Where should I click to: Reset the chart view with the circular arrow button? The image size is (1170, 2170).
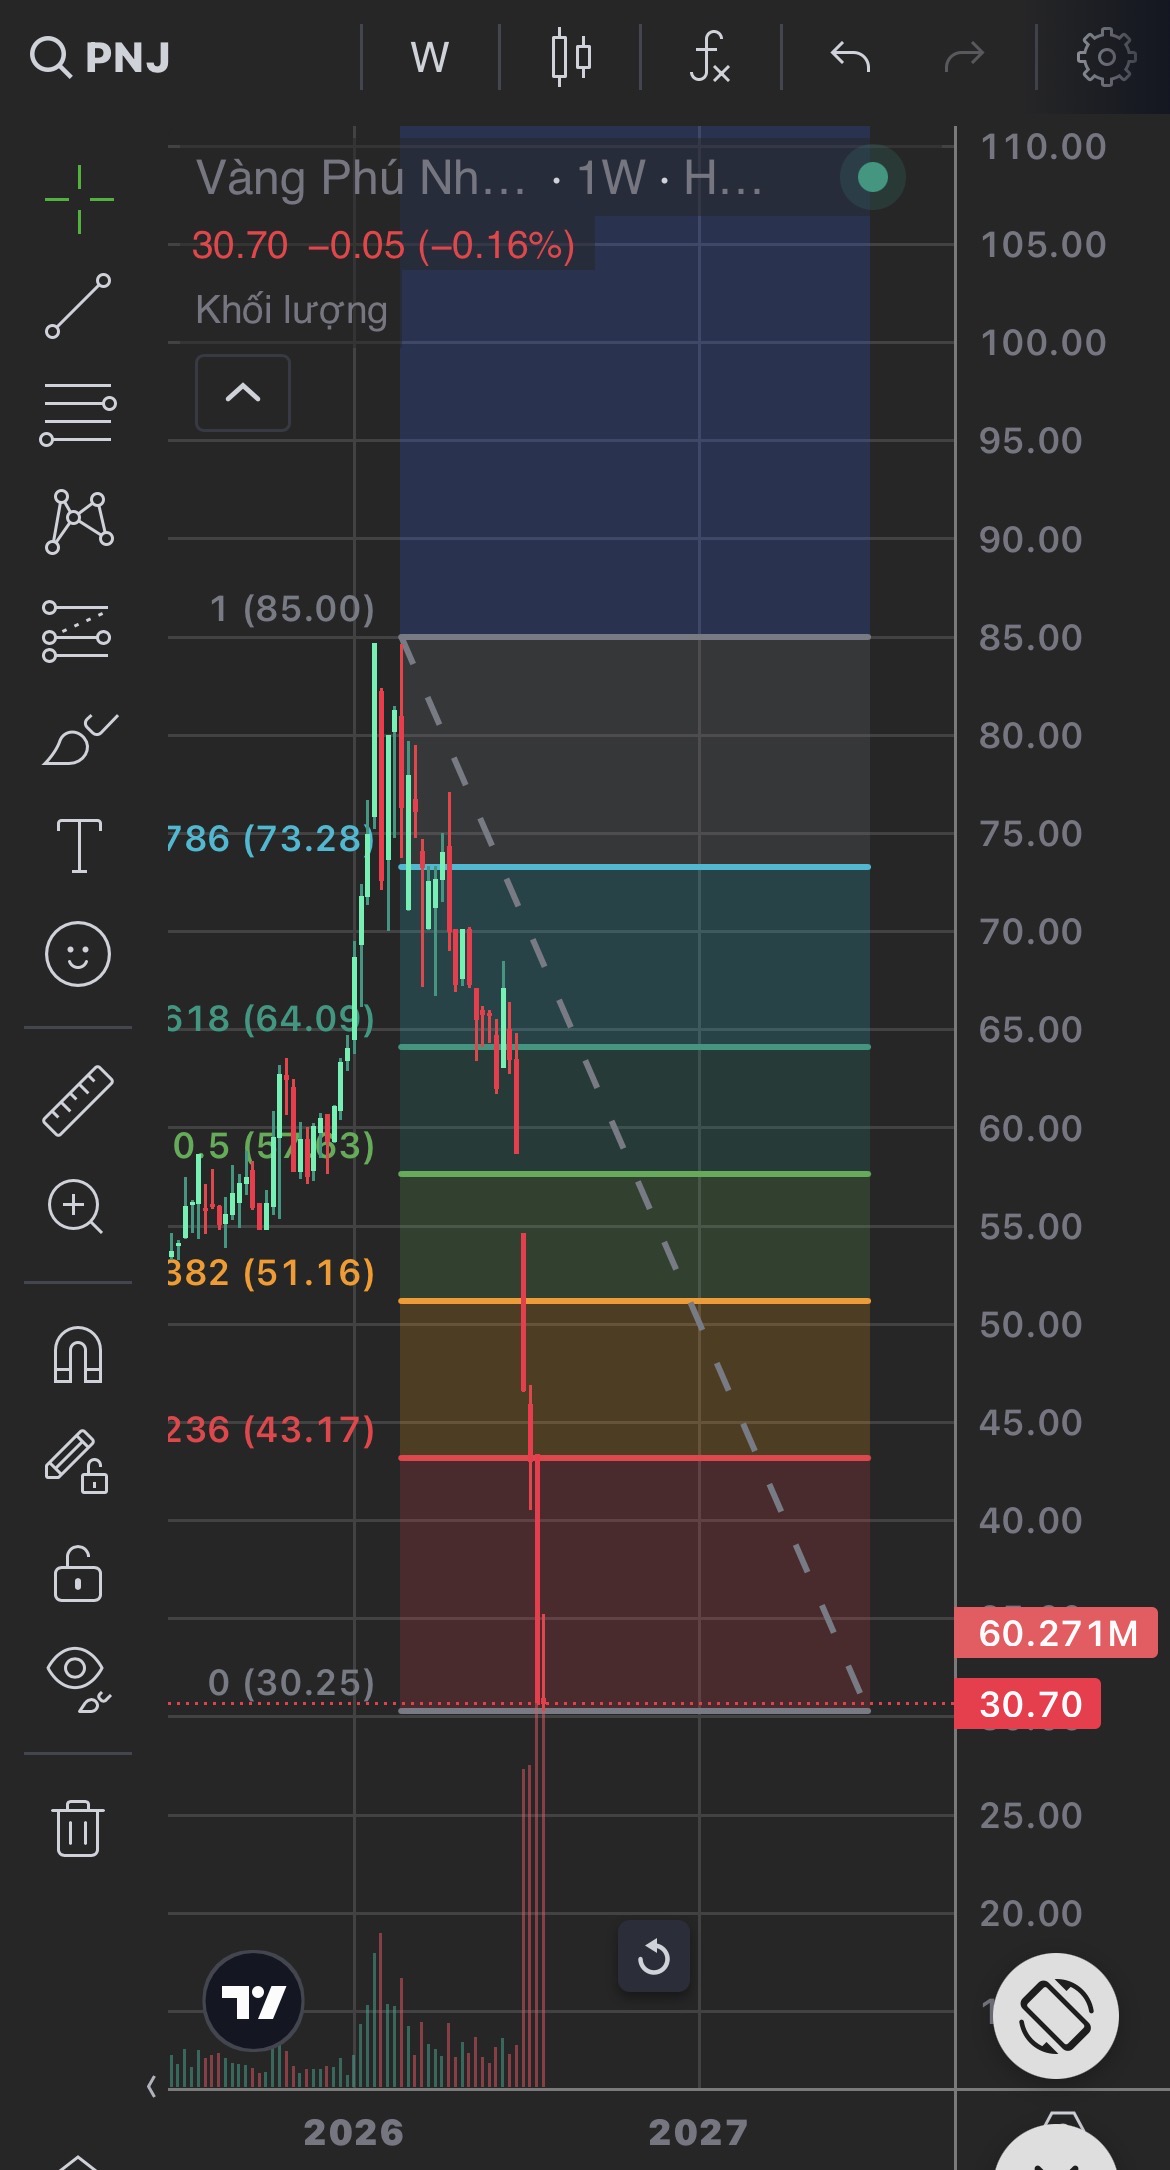pos(654,1956)
